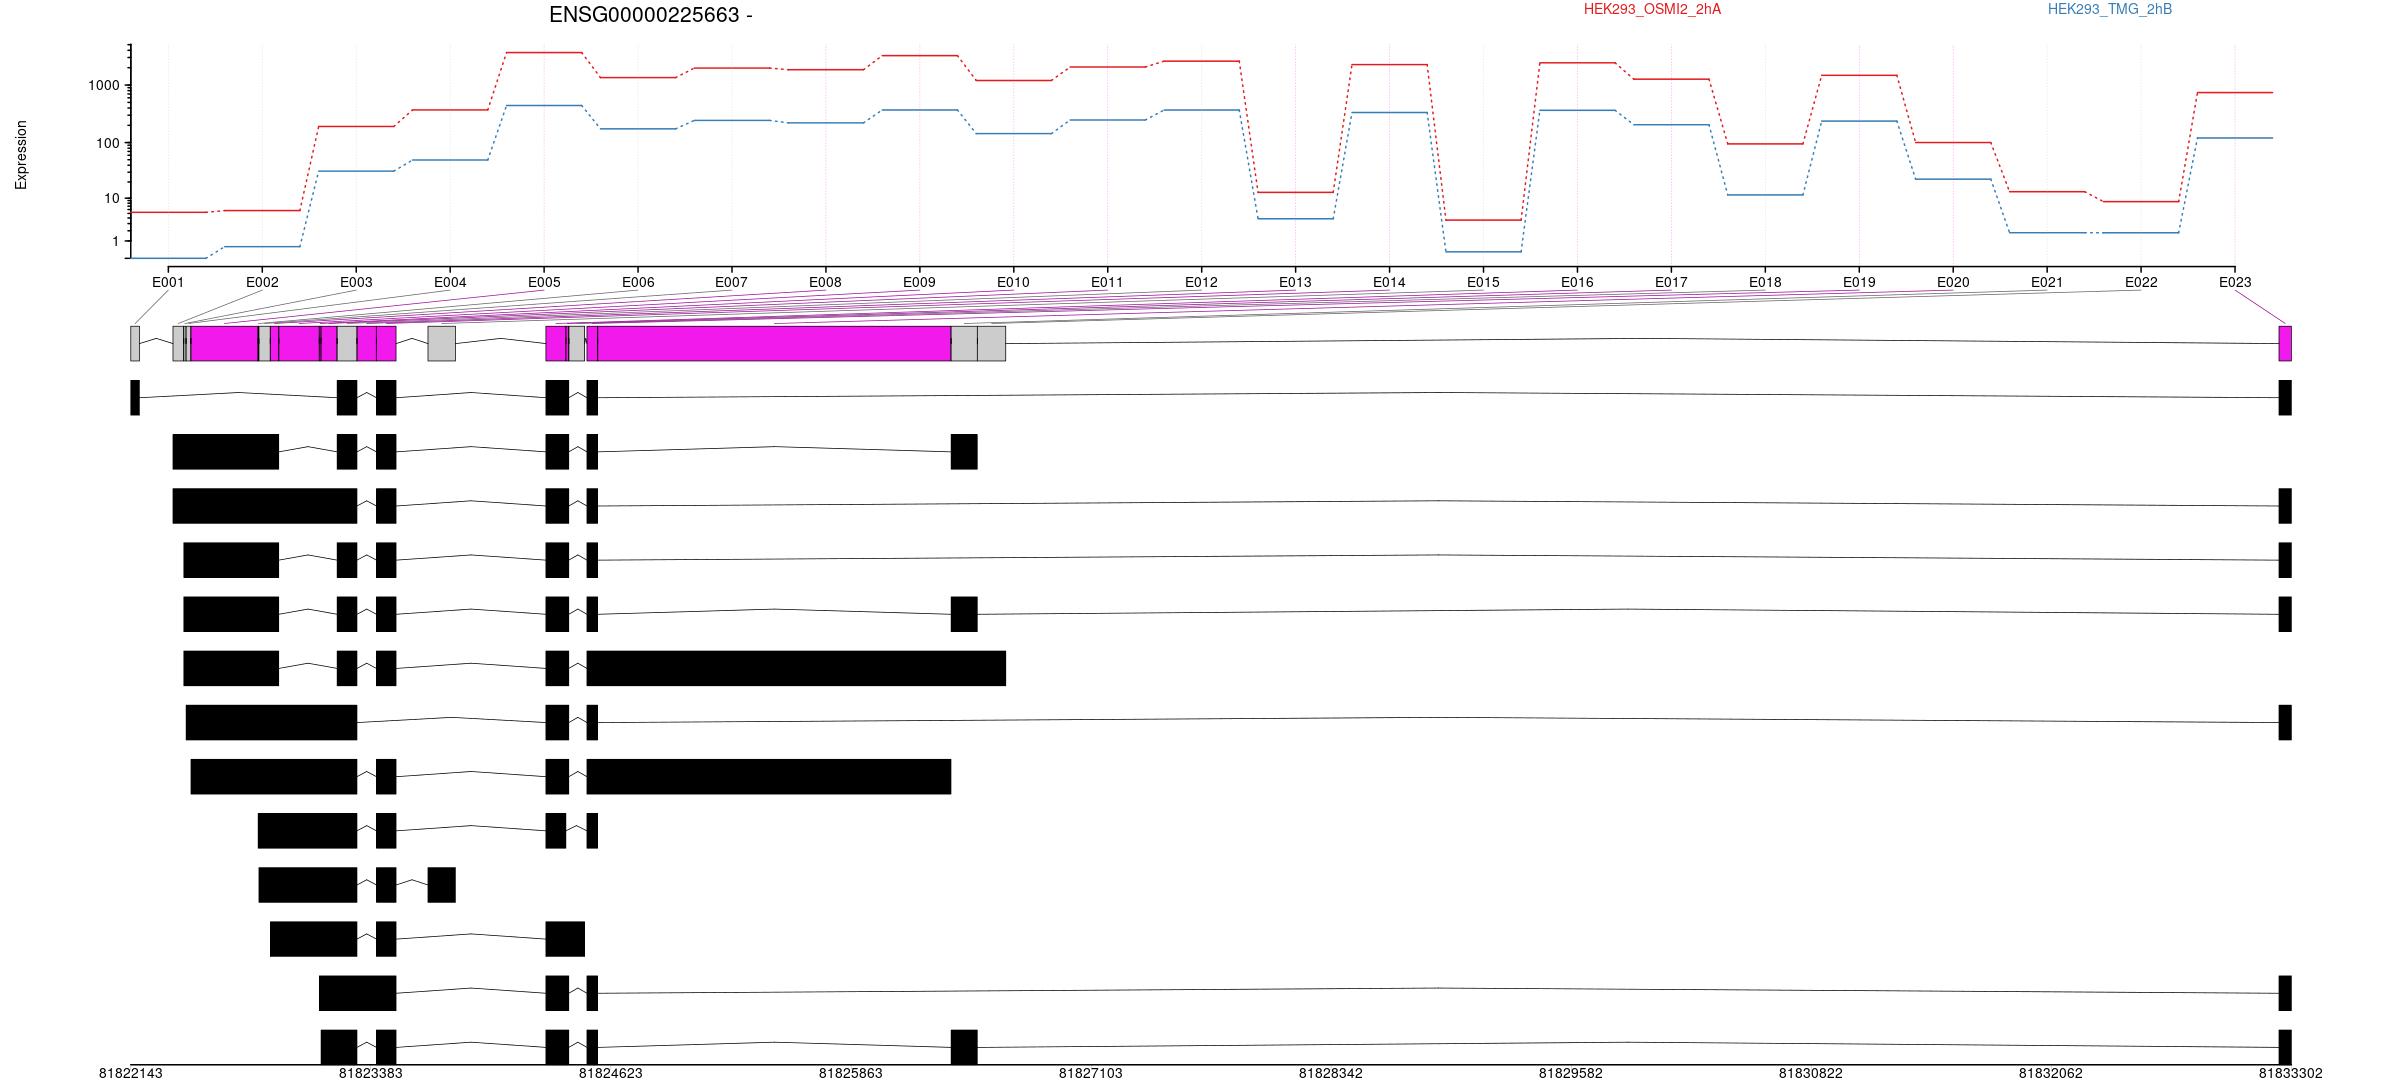Click genomic coordinate 81832062
2400x1090 pixels.
tap(2050, 1073)
